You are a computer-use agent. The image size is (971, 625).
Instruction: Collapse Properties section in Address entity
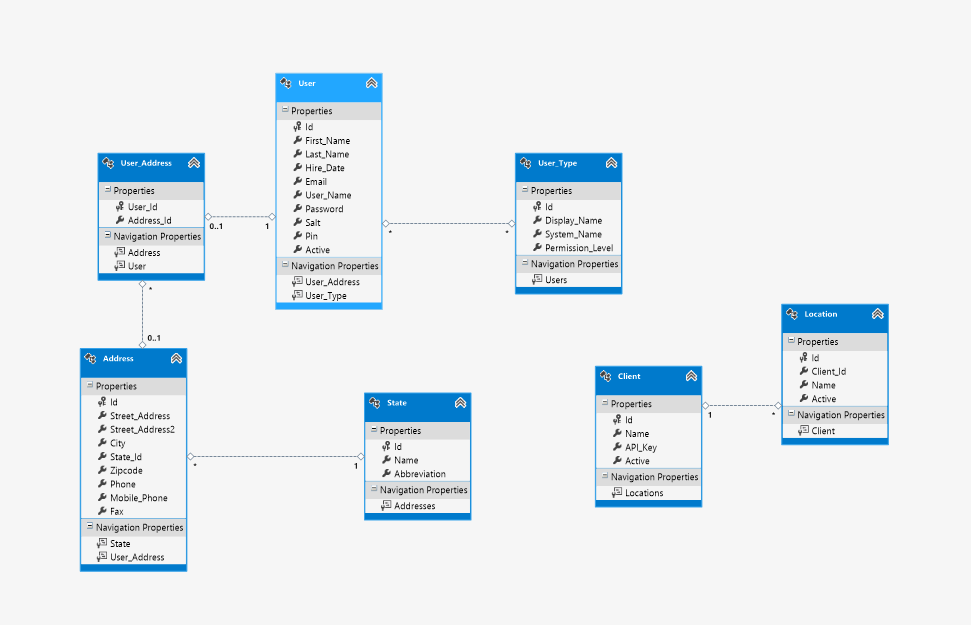pyautogui.click(x=90, y=385)
